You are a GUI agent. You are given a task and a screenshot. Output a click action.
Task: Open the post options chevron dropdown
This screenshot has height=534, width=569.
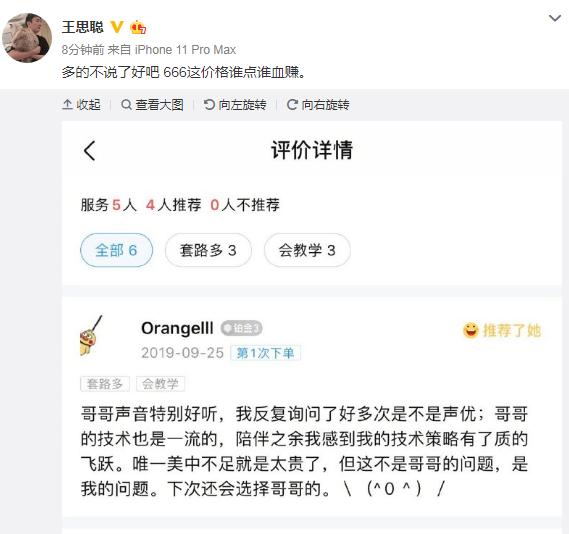click(555, 18)
